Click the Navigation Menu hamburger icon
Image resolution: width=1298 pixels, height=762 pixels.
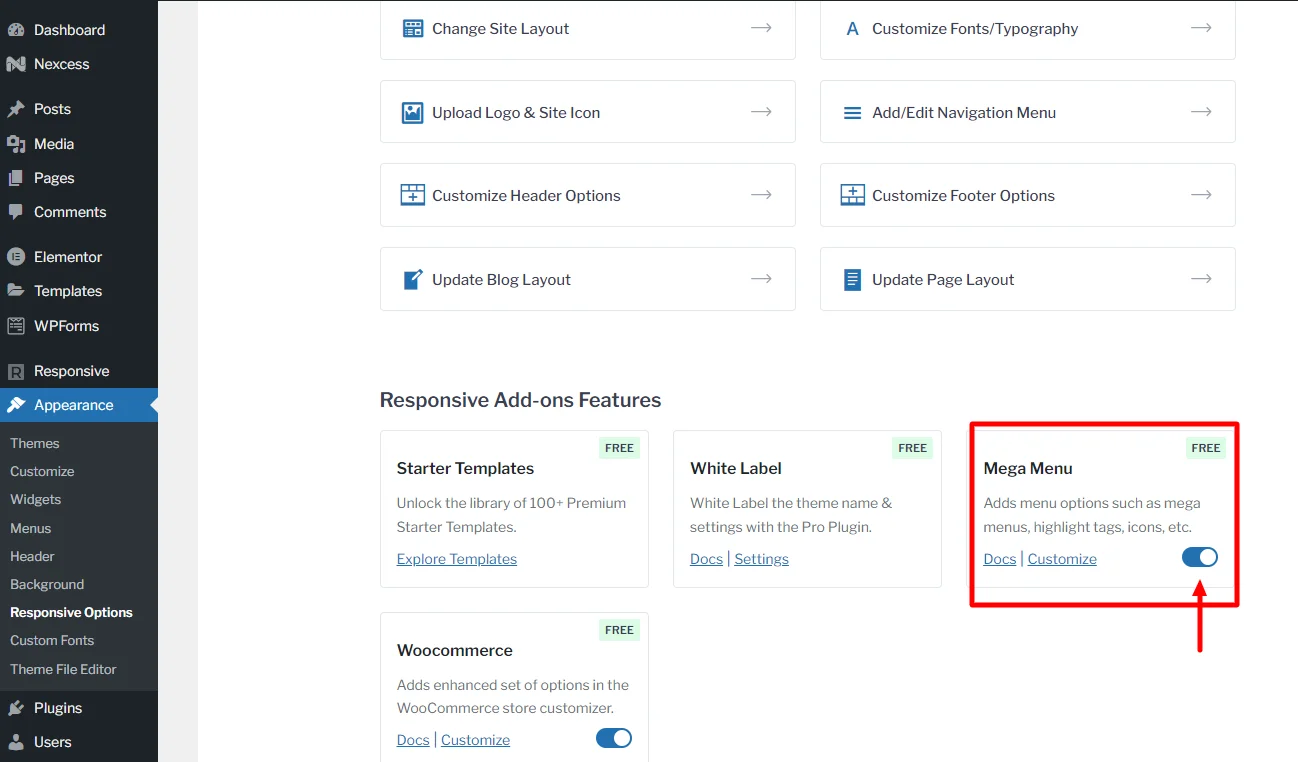point(853,113)
